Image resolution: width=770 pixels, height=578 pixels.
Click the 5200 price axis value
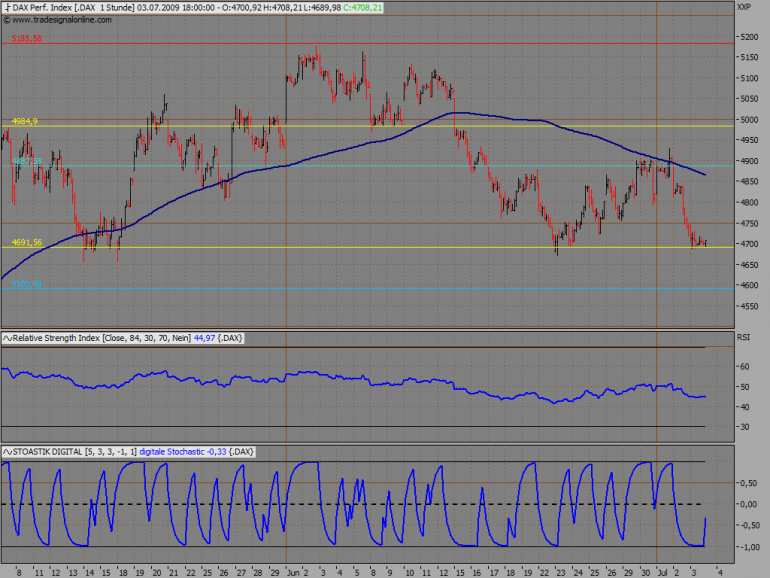[748, 37]
